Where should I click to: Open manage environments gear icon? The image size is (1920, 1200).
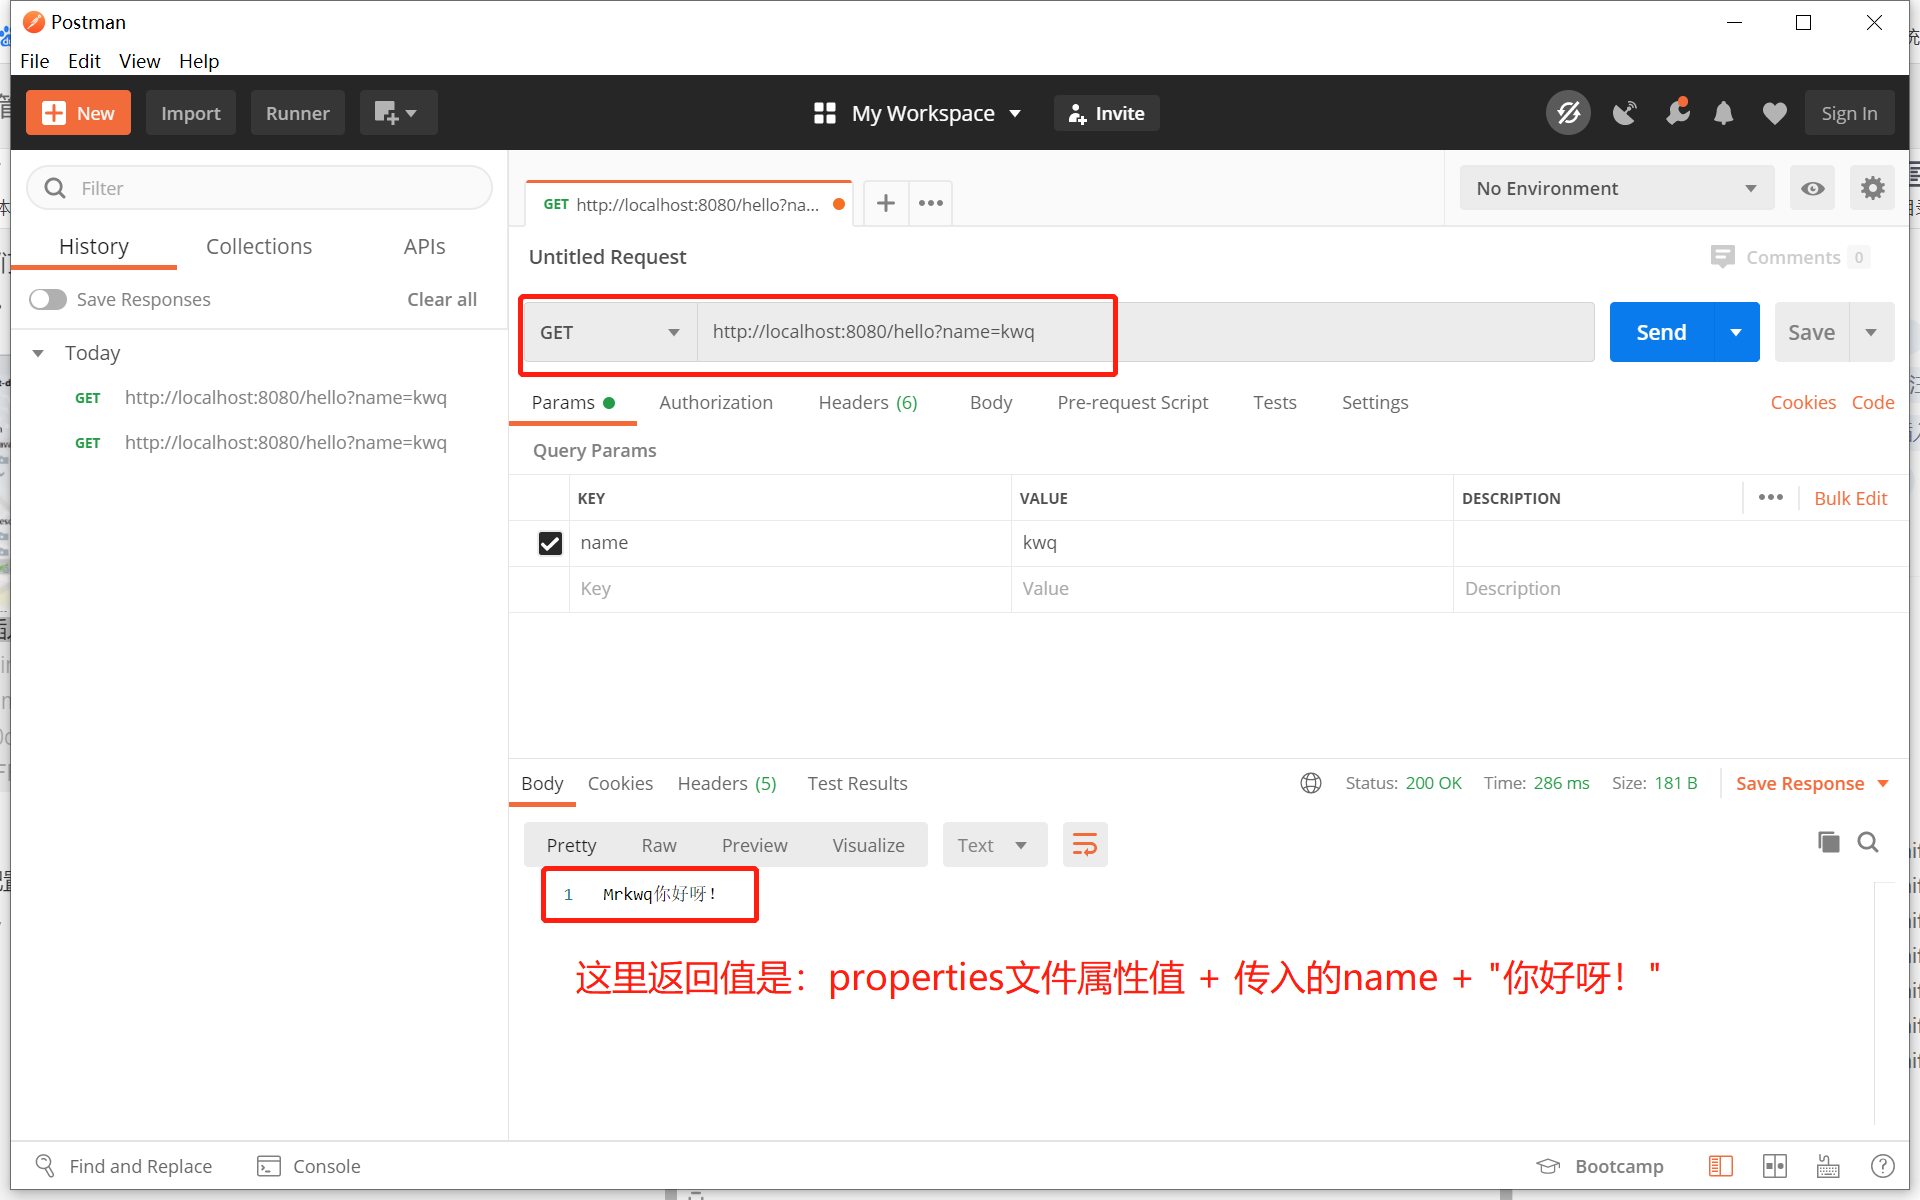[1872, 188]
